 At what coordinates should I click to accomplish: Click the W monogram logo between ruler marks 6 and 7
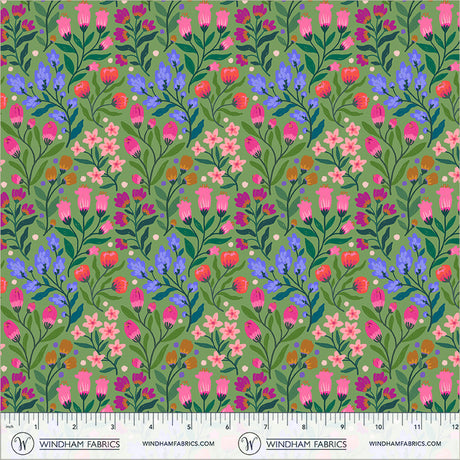(x=249, y=443)
